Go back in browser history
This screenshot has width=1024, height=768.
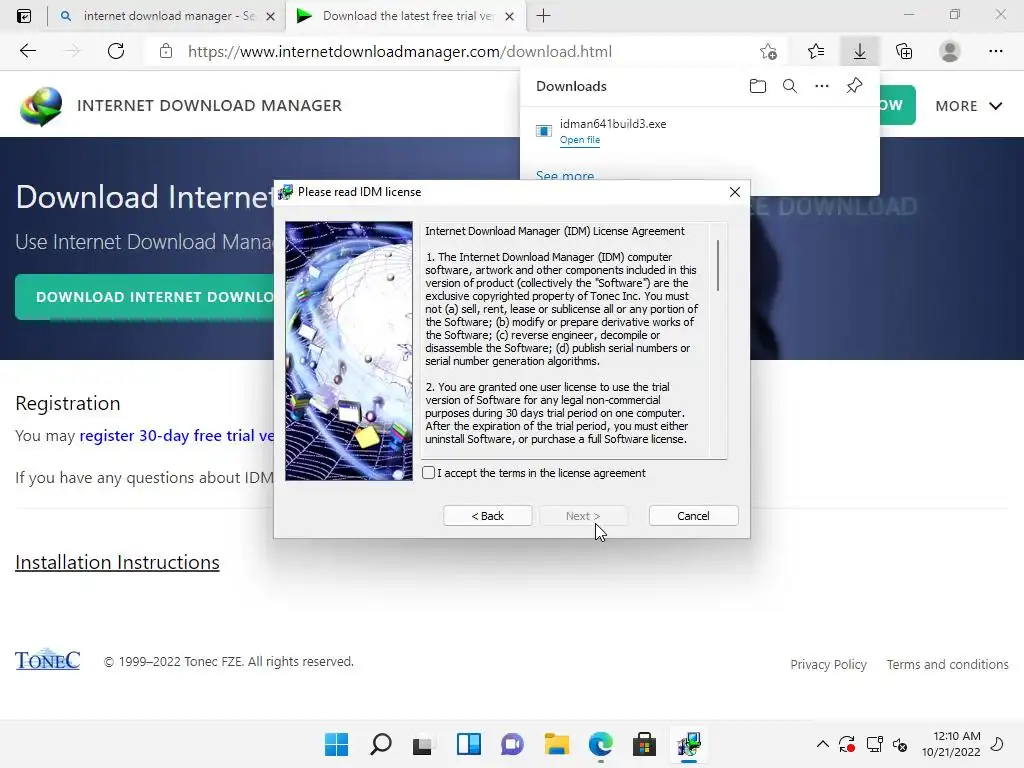(27, 51)
